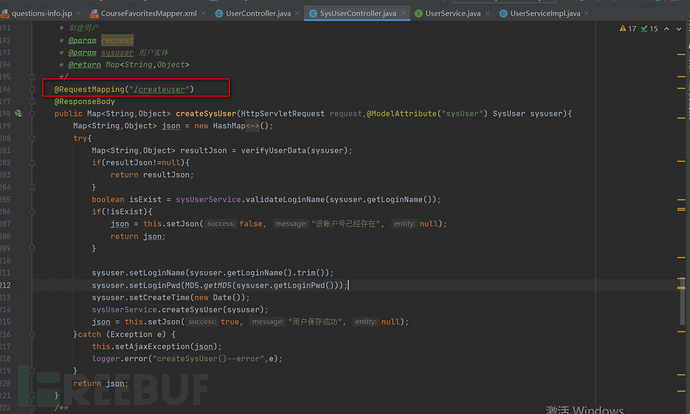Collapse the createSysUser method fold marker
The width and height of the screenshot is (690, 414).
coord(32,114)
